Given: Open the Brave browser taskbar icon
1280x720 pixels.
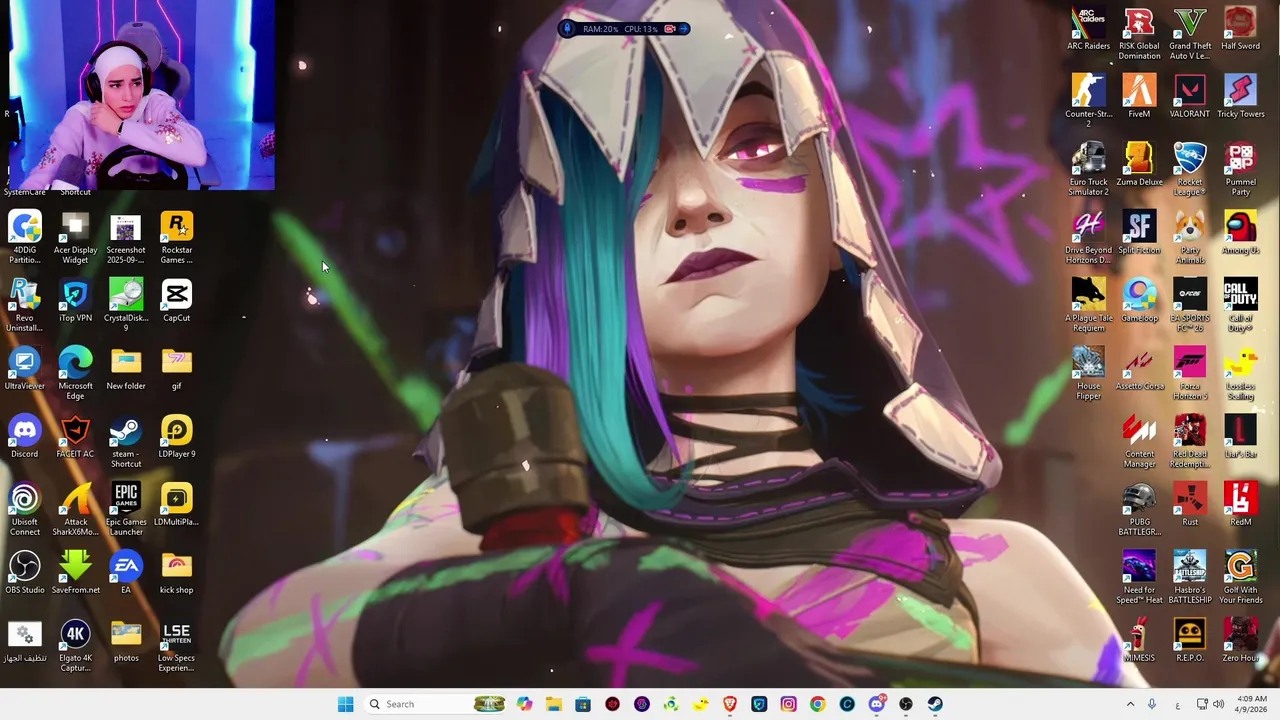Looking at the screenshot, I should click(x=730, y=704).
